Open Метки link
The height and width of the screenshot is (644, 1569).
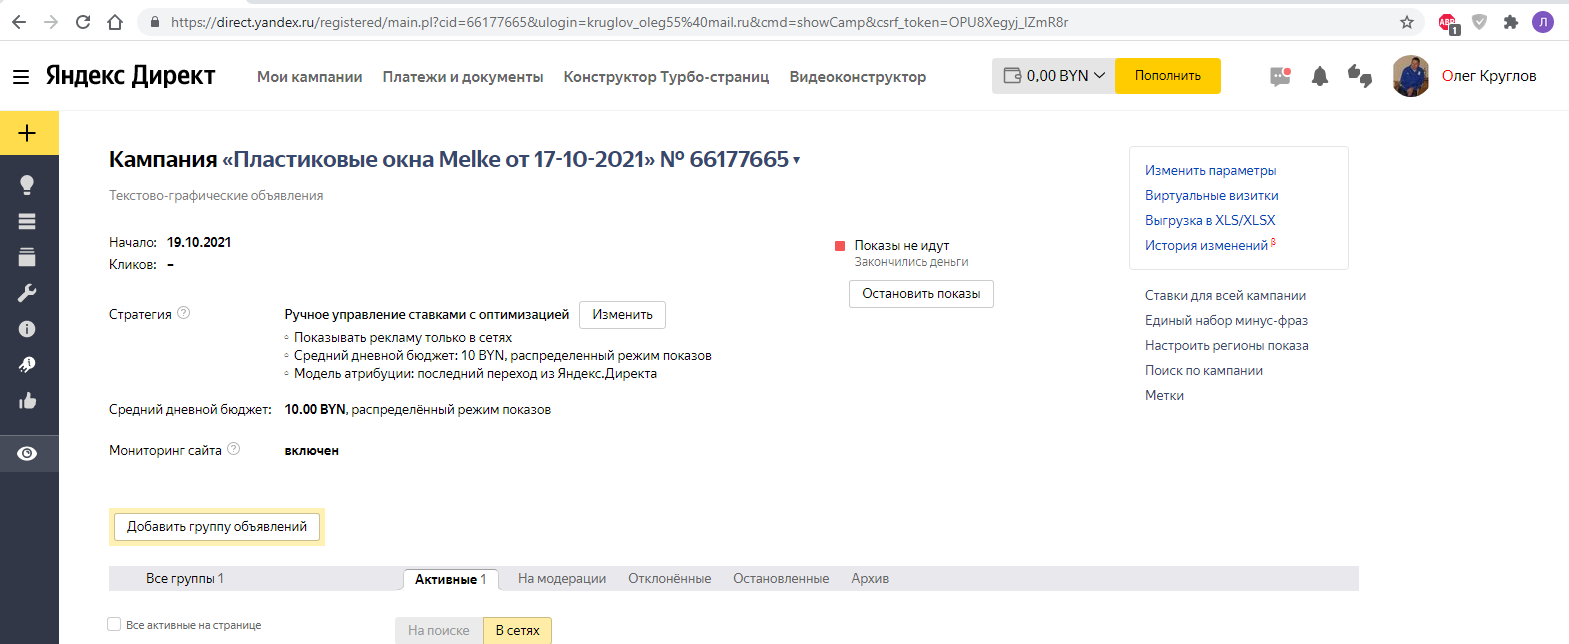click(1164, 395)
